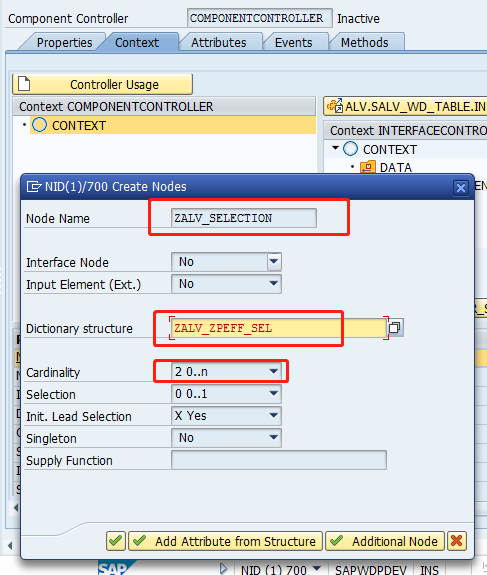Open the Context tab

pyautogui.click(x=137, y=42)
